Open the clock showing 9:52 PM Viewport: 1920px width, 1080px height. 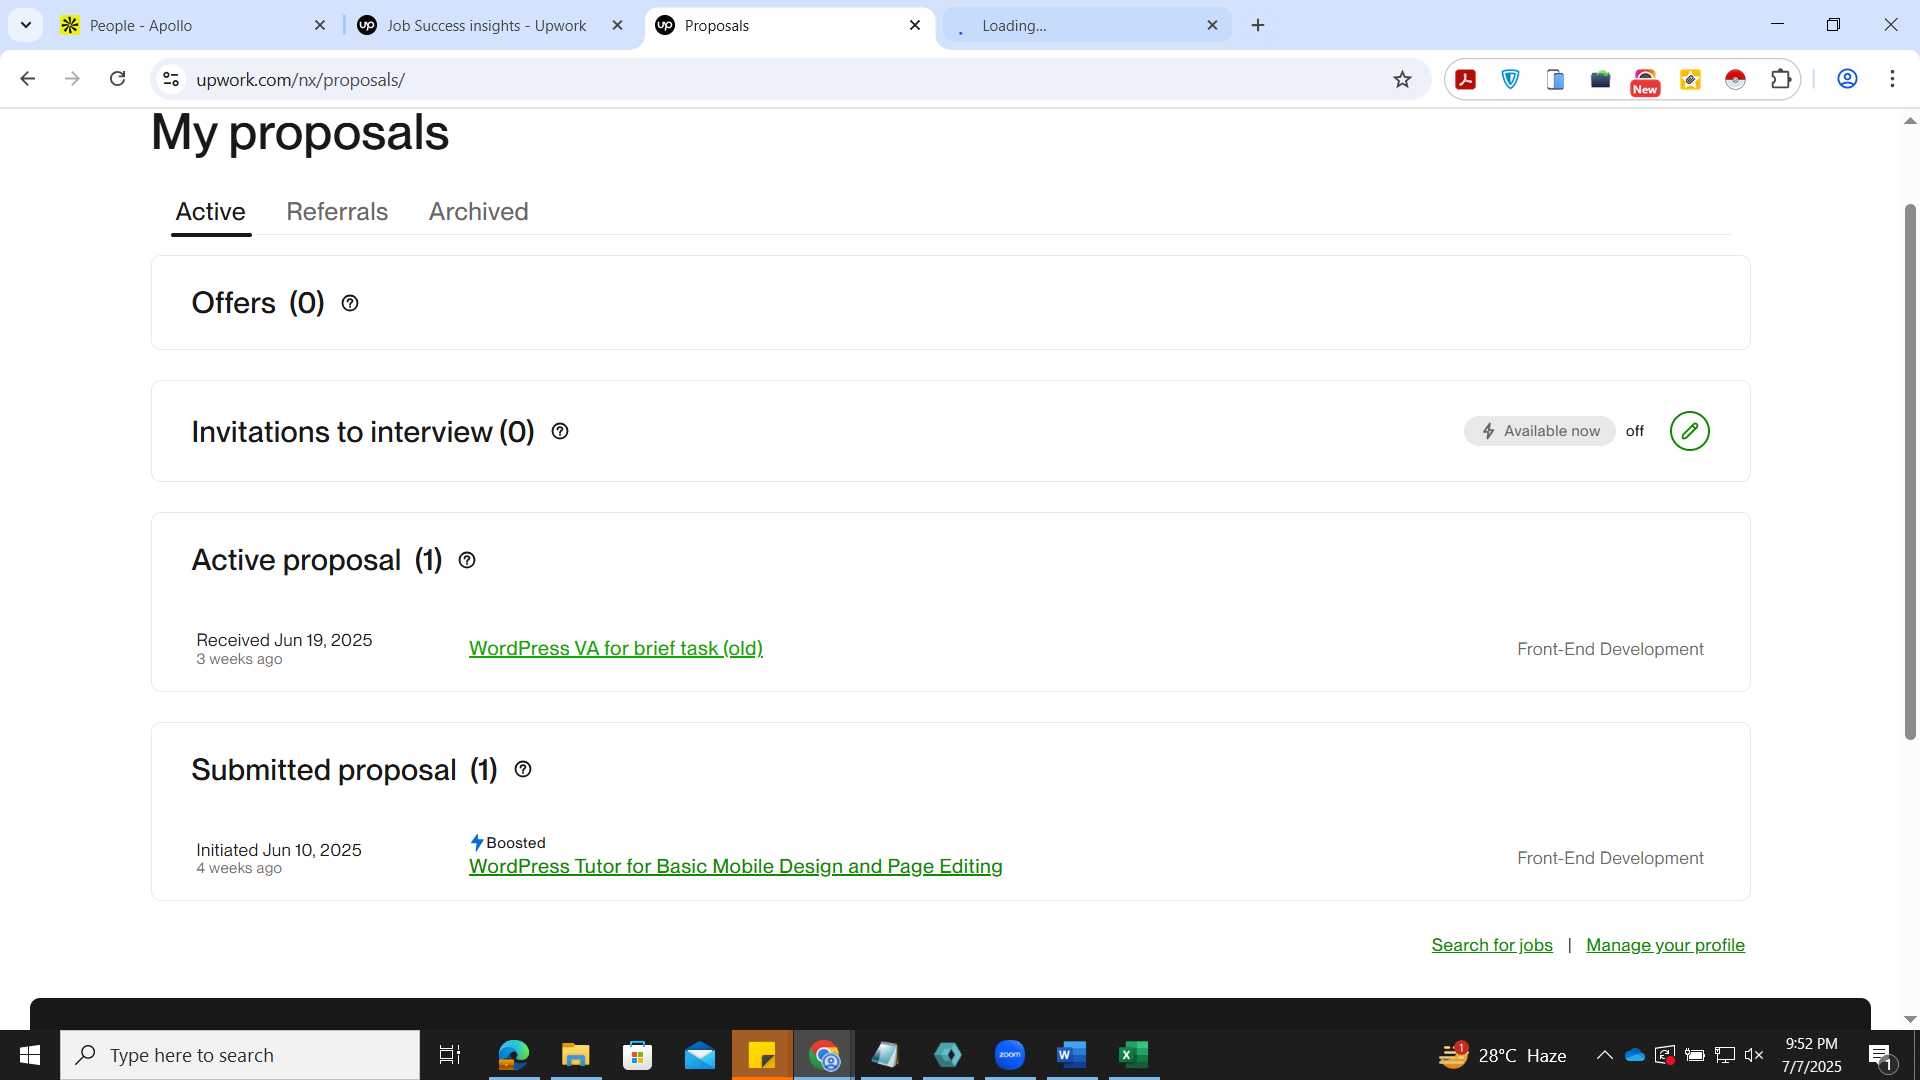point(1811,1055)
